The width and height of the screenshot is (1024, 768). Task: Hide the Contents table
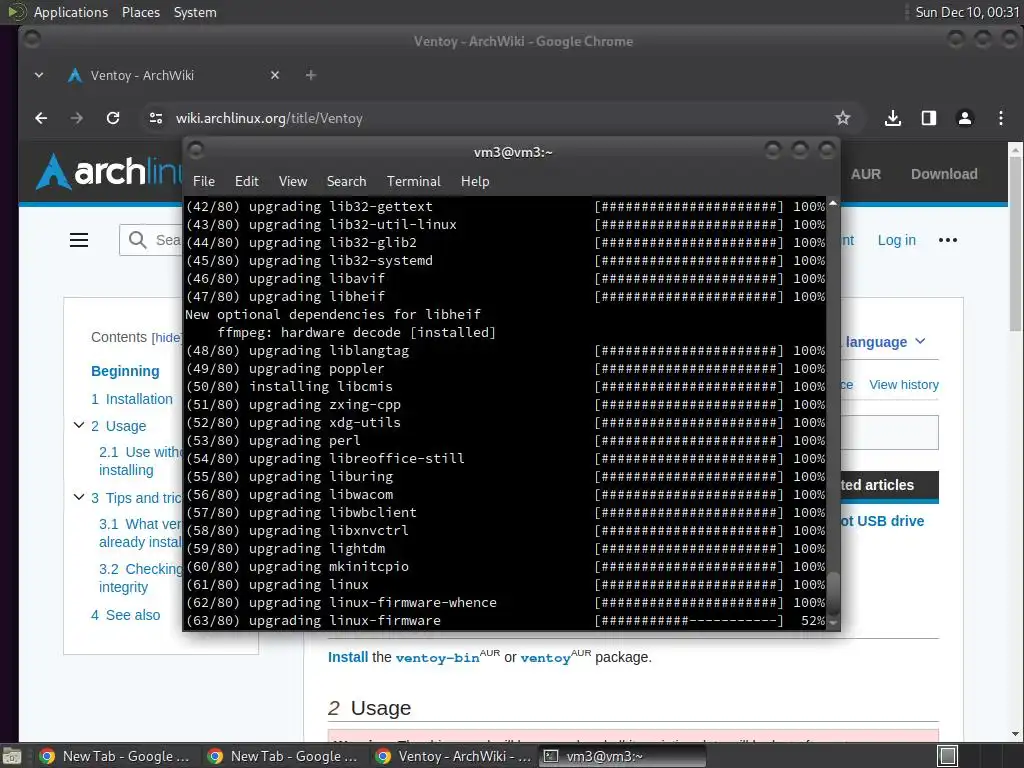(167, 338)
